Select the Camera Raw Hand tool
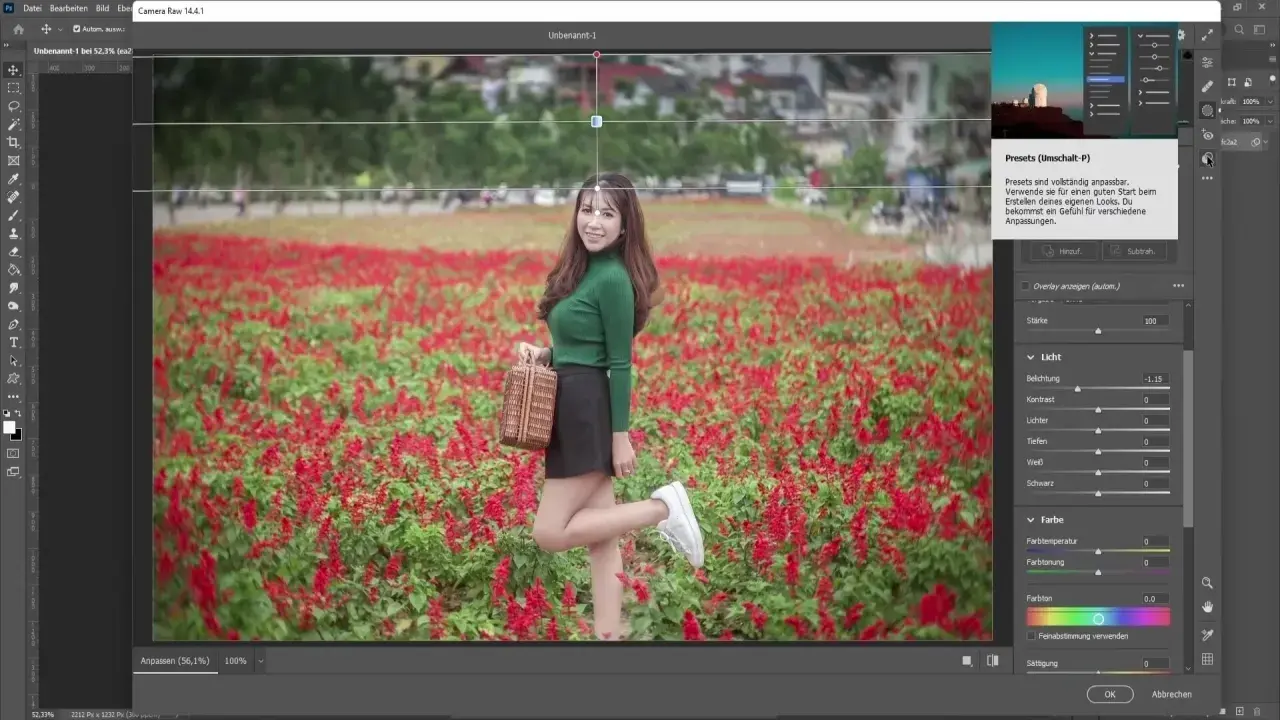 [x=1208, y=607]
